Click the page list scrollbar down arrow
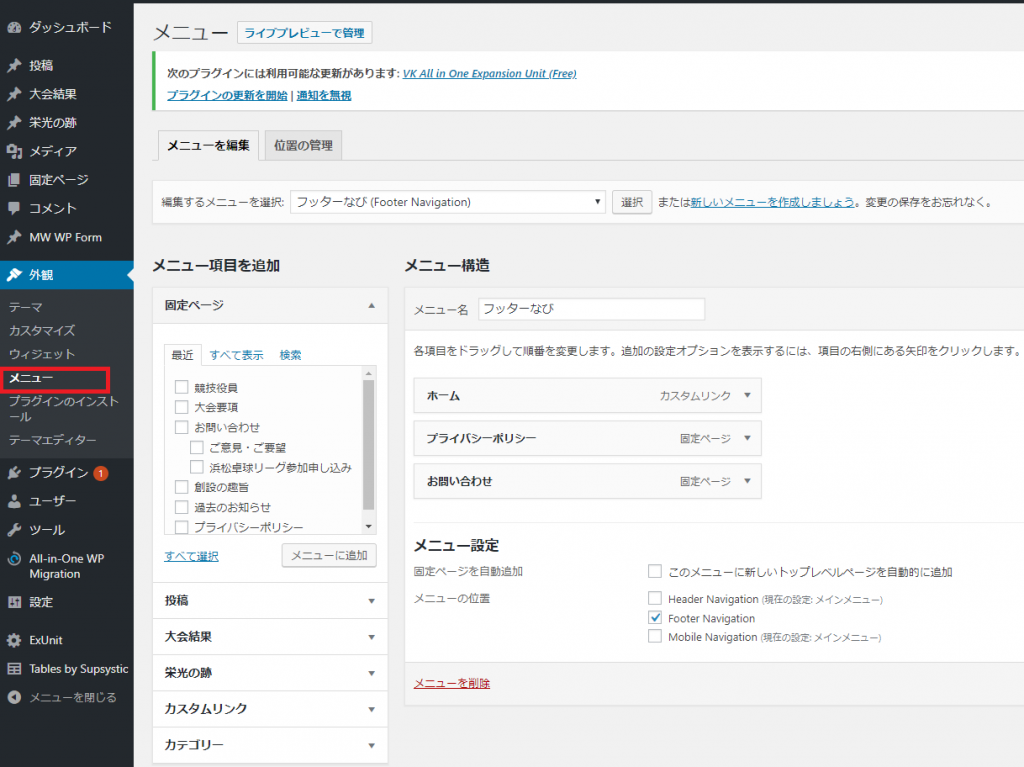Screen dimensions: 1024x767 (368, 526)
